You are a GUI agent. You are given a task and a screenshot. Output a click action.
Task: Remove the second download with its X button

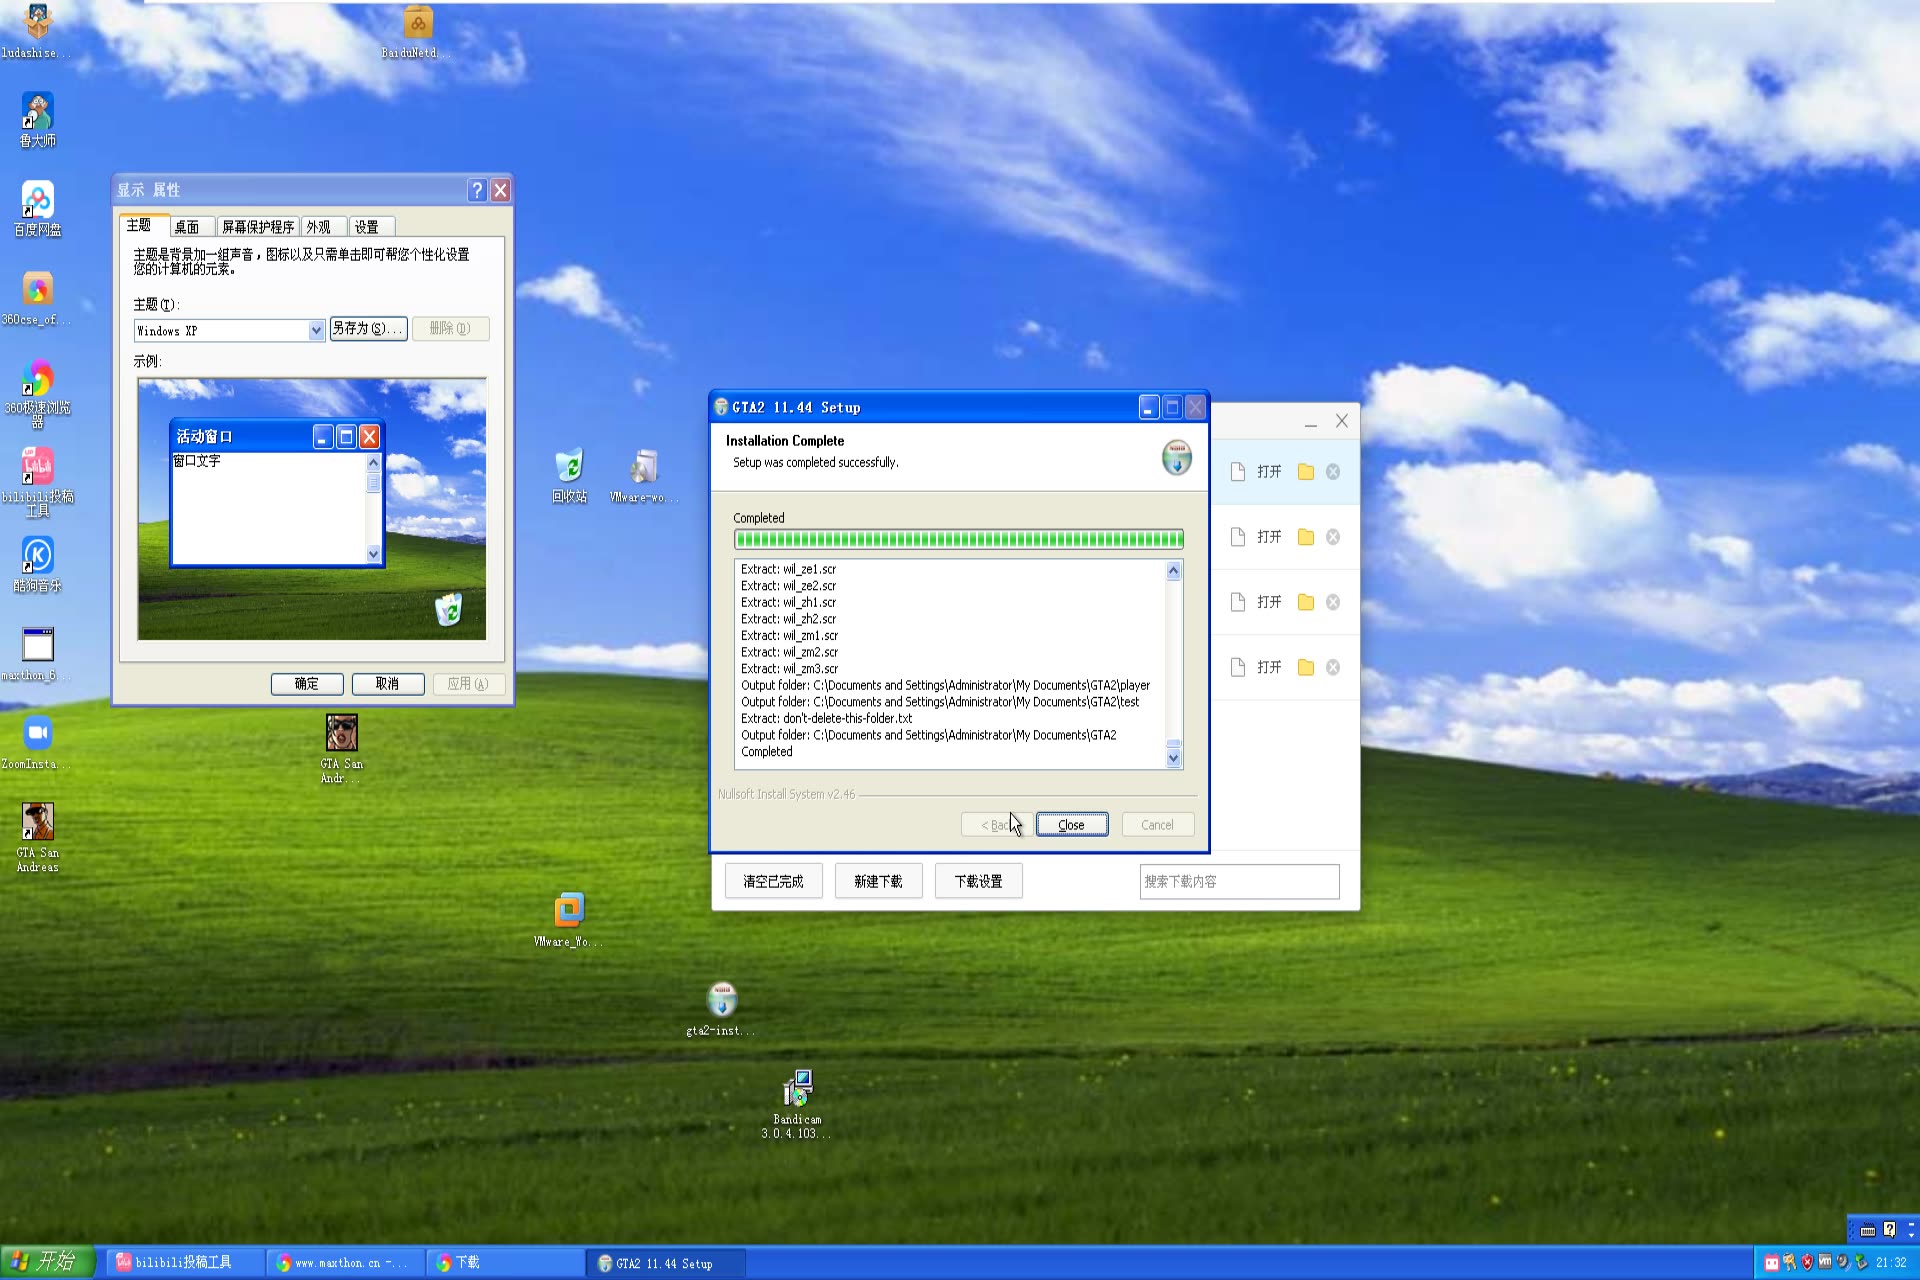click(x=1332, y=537)
